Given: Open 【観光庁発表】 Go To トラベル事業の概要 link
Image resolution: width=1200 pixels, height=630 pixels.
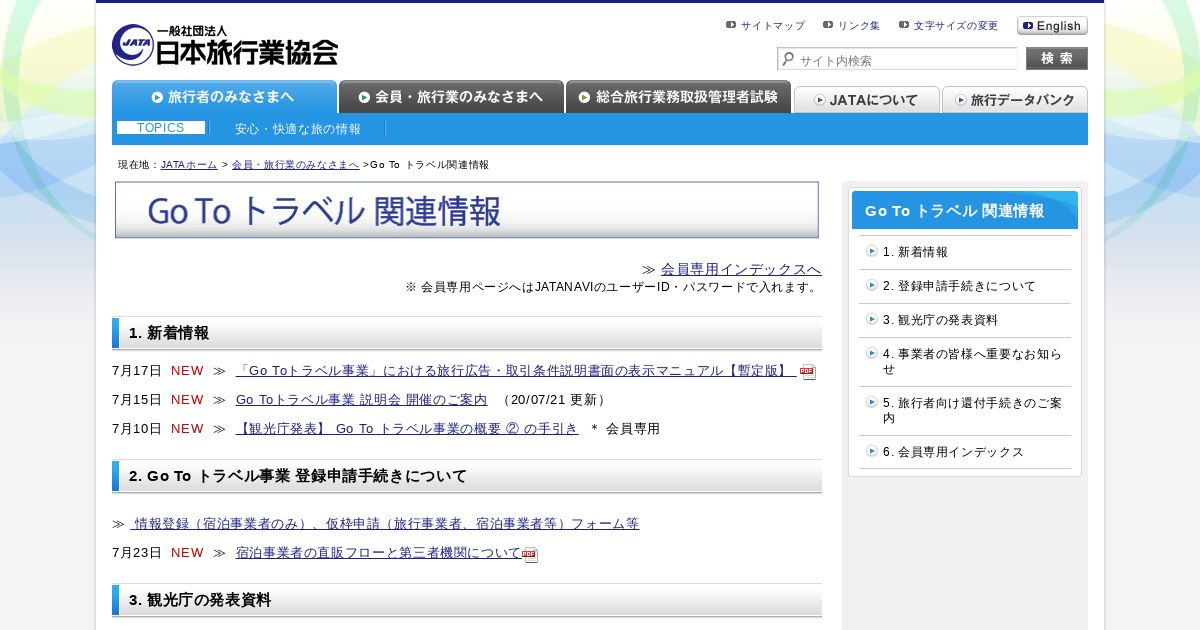Looking at the screenshot, I should tap(407, 429).
